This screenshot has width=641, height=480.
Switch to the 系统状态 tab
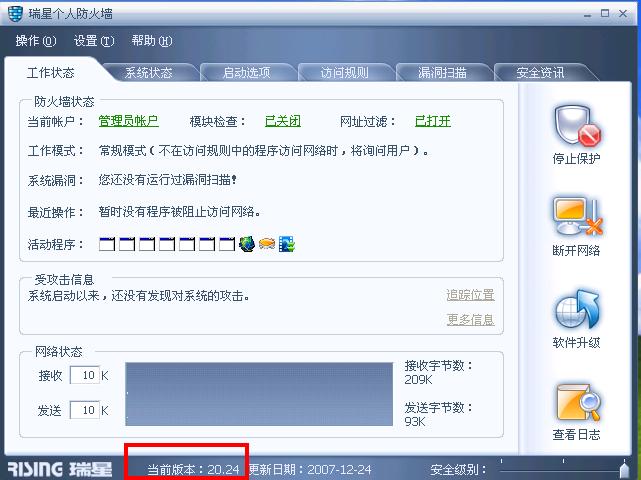149,73
